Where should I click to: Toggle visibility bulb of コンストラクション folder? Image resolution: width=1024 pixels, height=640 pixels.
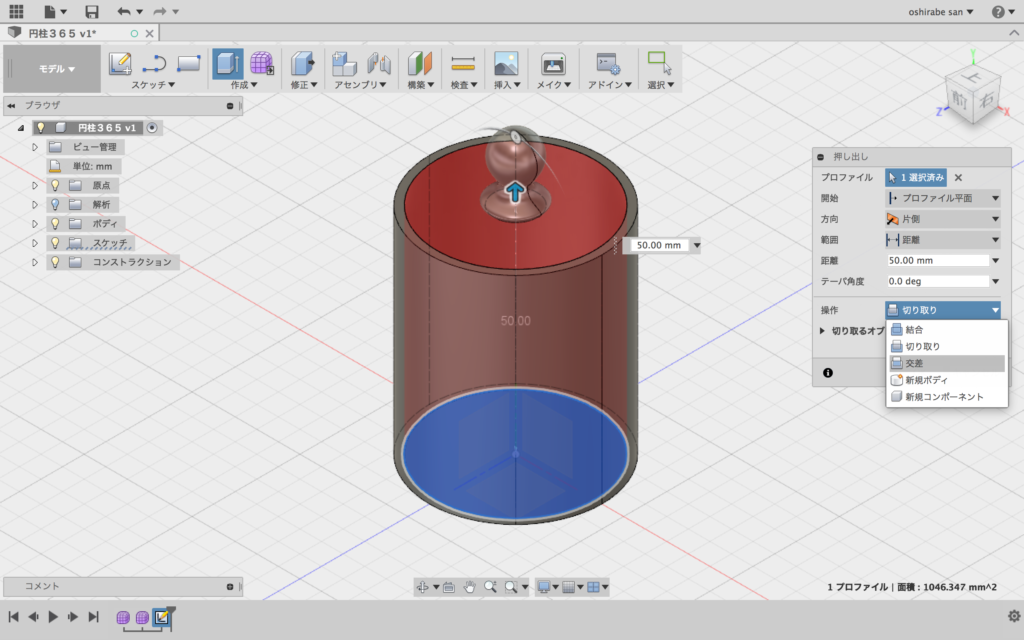coord(56,262)
